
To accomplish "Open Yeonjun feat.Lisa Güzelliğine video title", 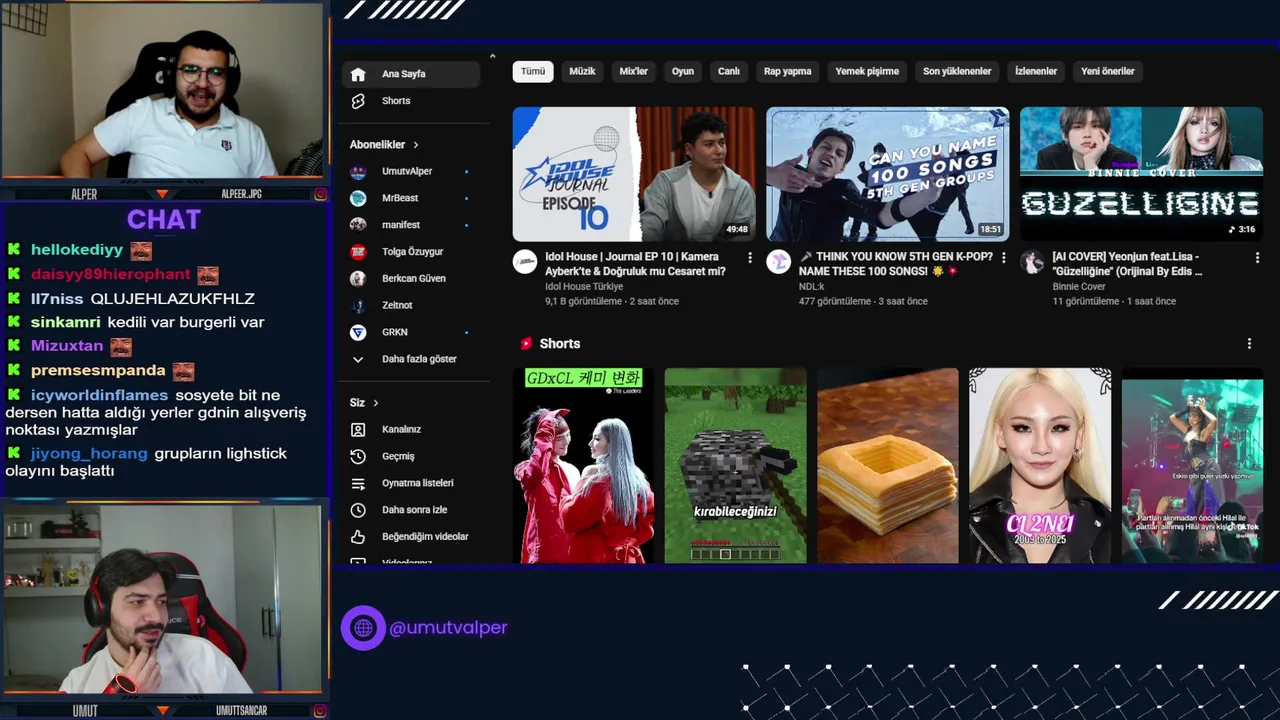I will tap(1127, 264).
